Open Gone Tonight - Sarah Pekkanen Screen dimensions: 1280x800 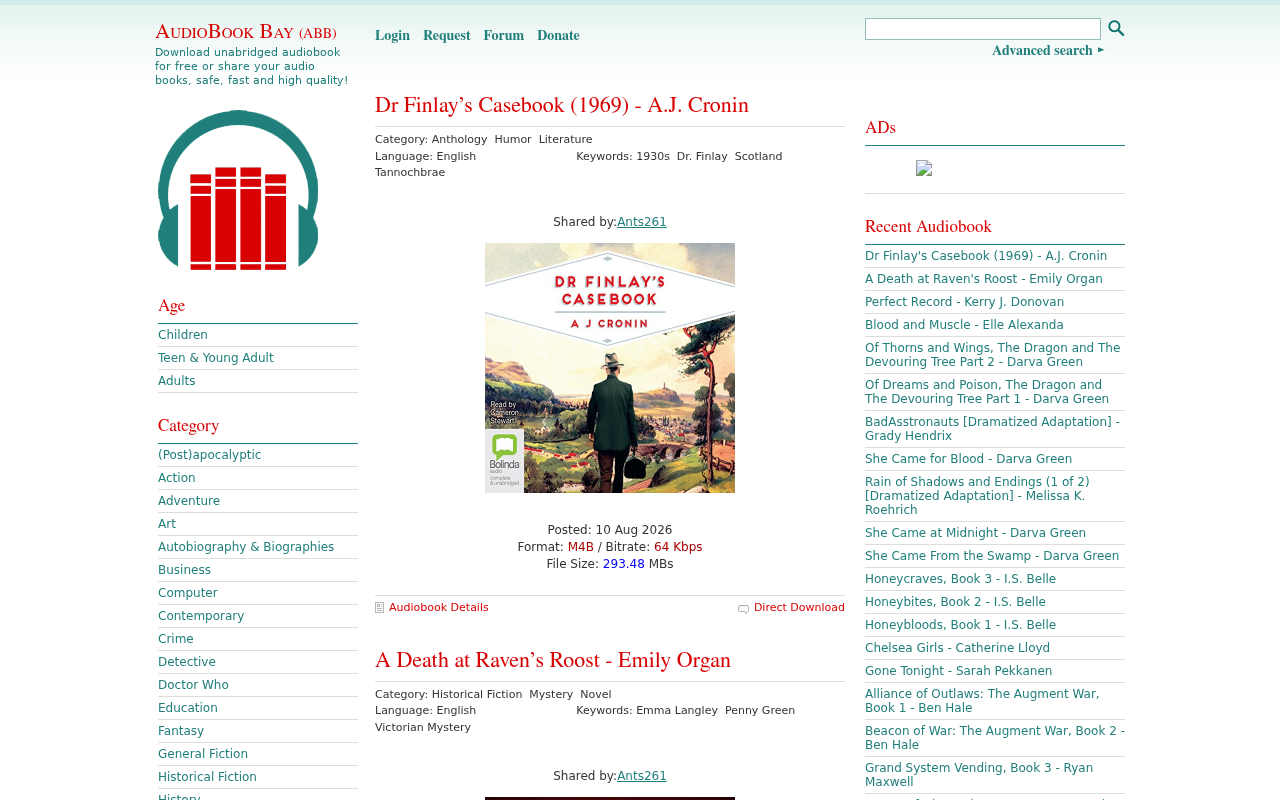958,671
